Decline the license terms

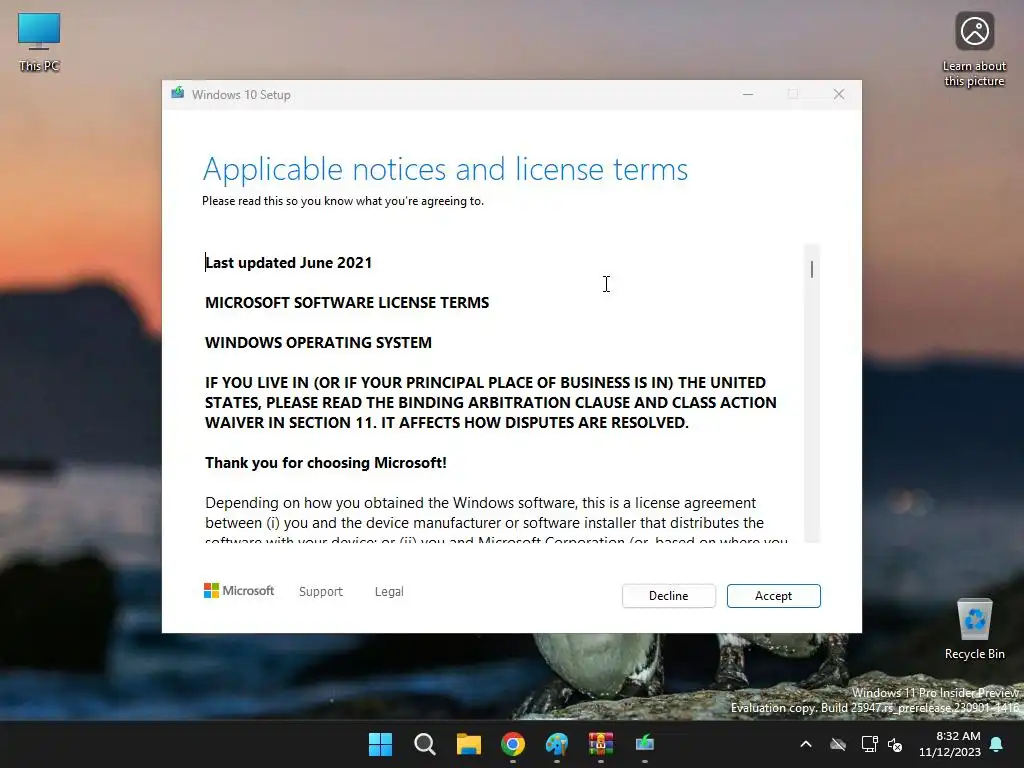(669, 596)
